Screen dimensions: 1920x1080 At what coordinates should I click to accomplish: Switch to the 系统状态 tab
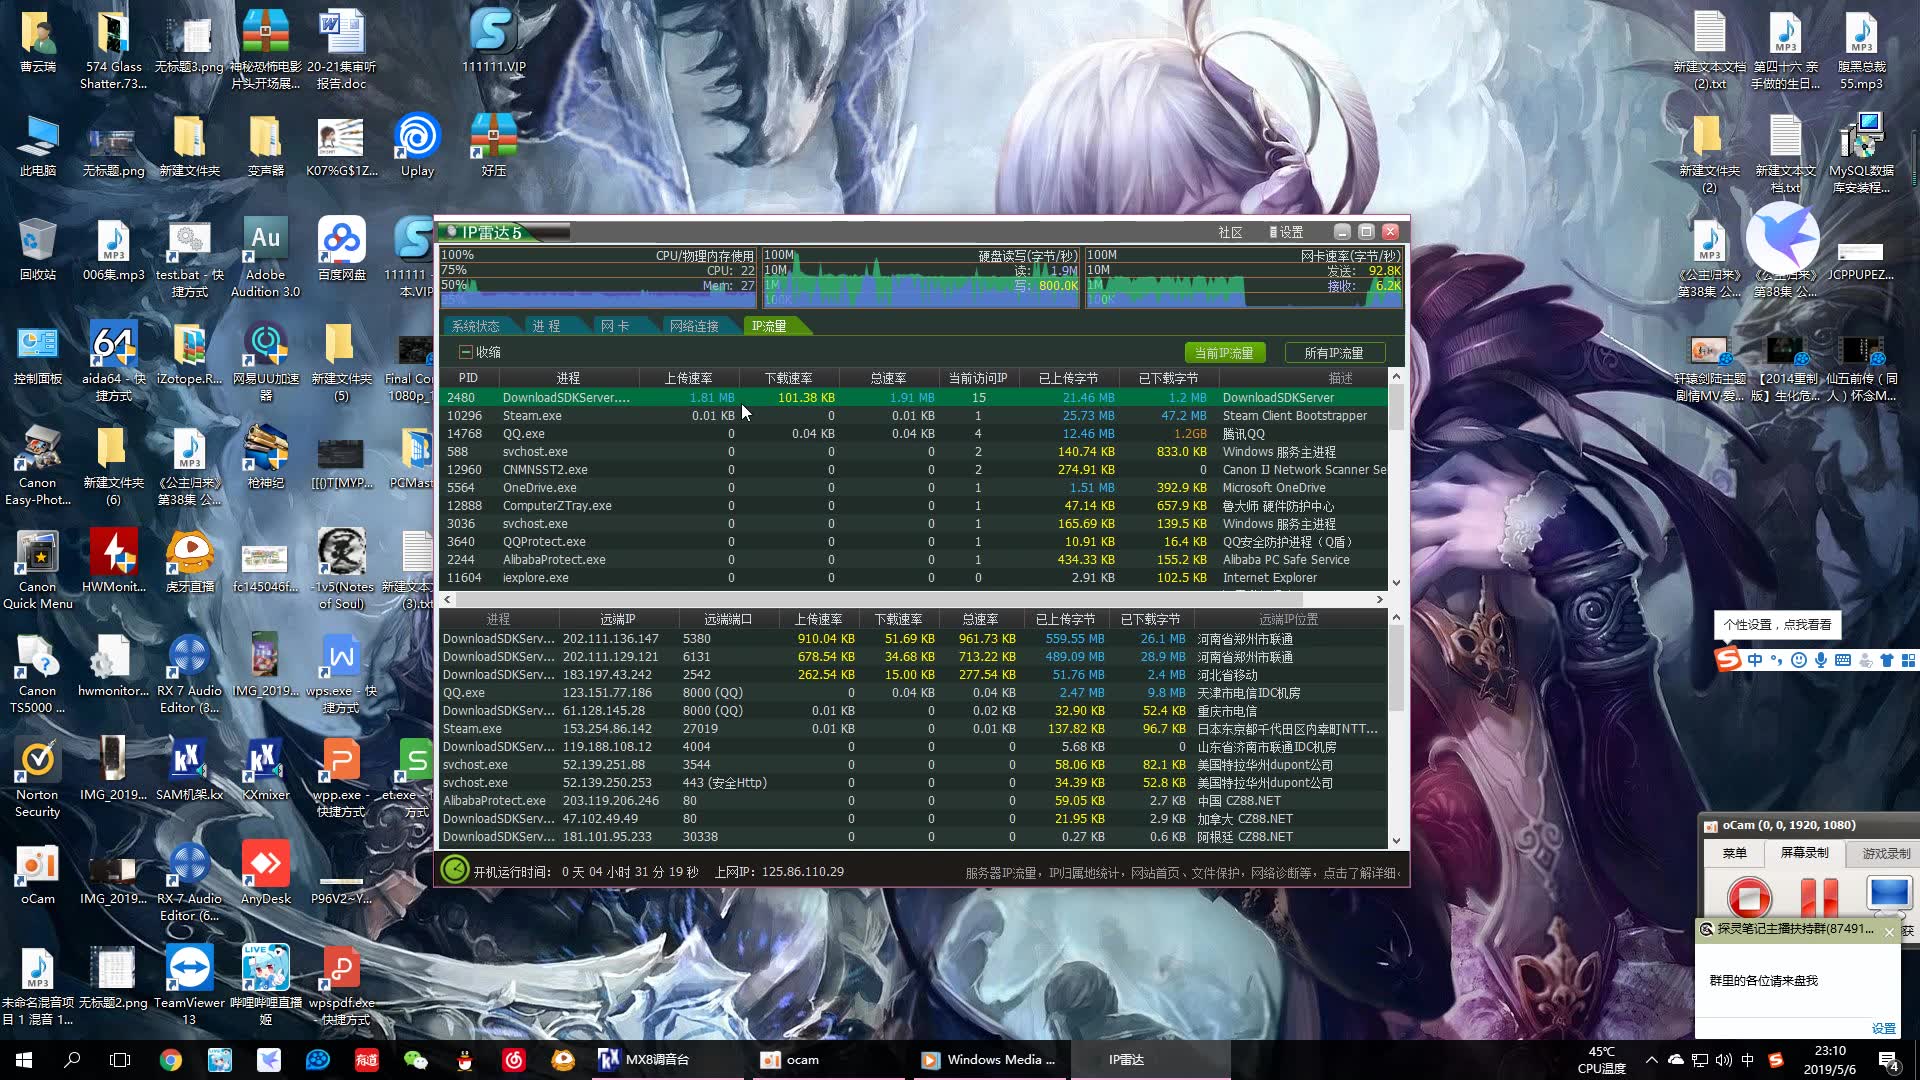(475, 326)
